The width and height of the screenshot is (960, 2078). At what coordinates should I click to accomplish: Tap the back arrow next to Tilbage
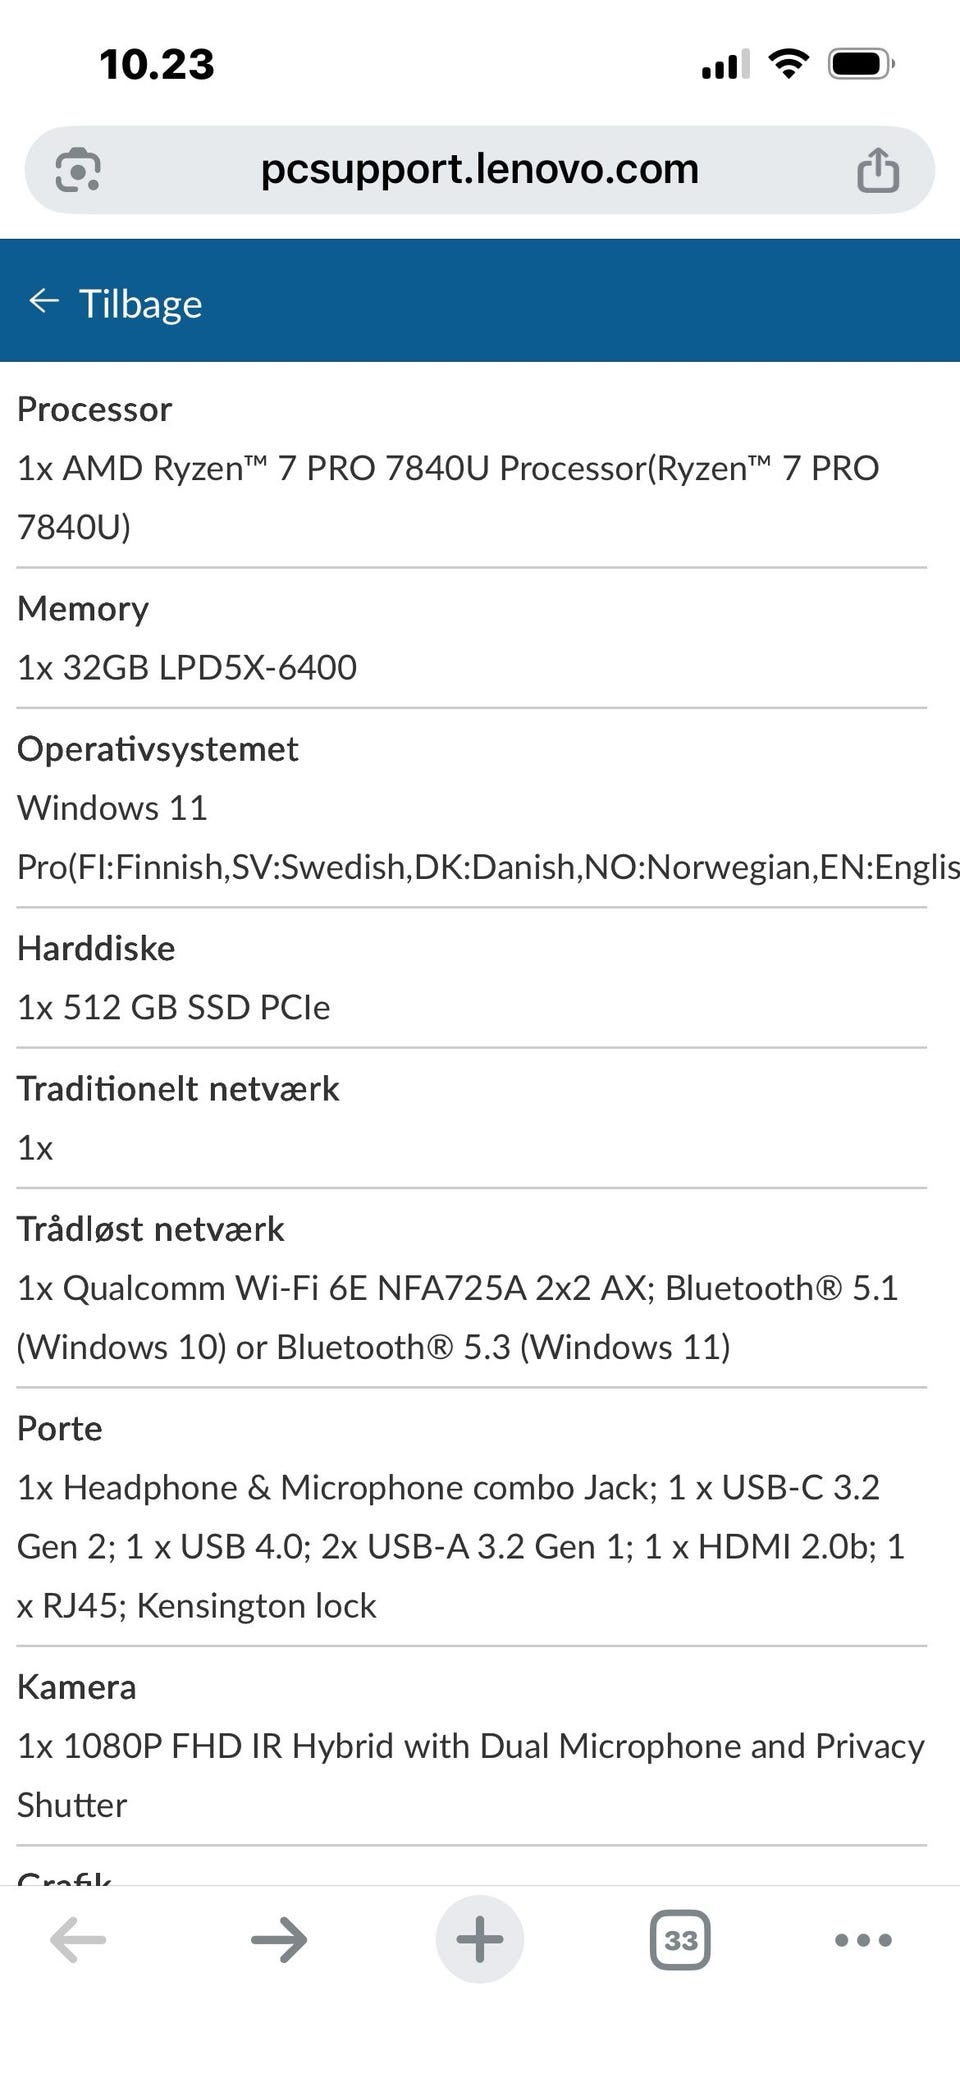pyautogui.click(x=44, y=301)
